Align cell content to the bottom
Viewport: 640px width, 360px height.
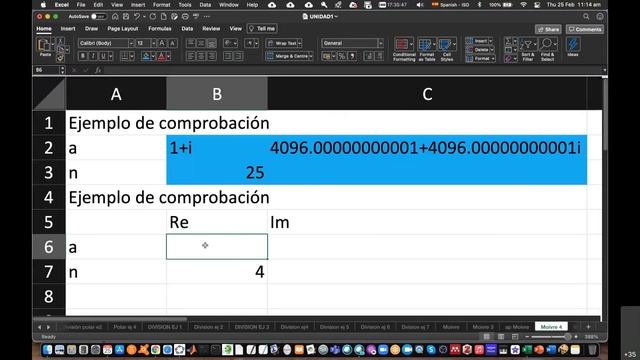[212, 43]
